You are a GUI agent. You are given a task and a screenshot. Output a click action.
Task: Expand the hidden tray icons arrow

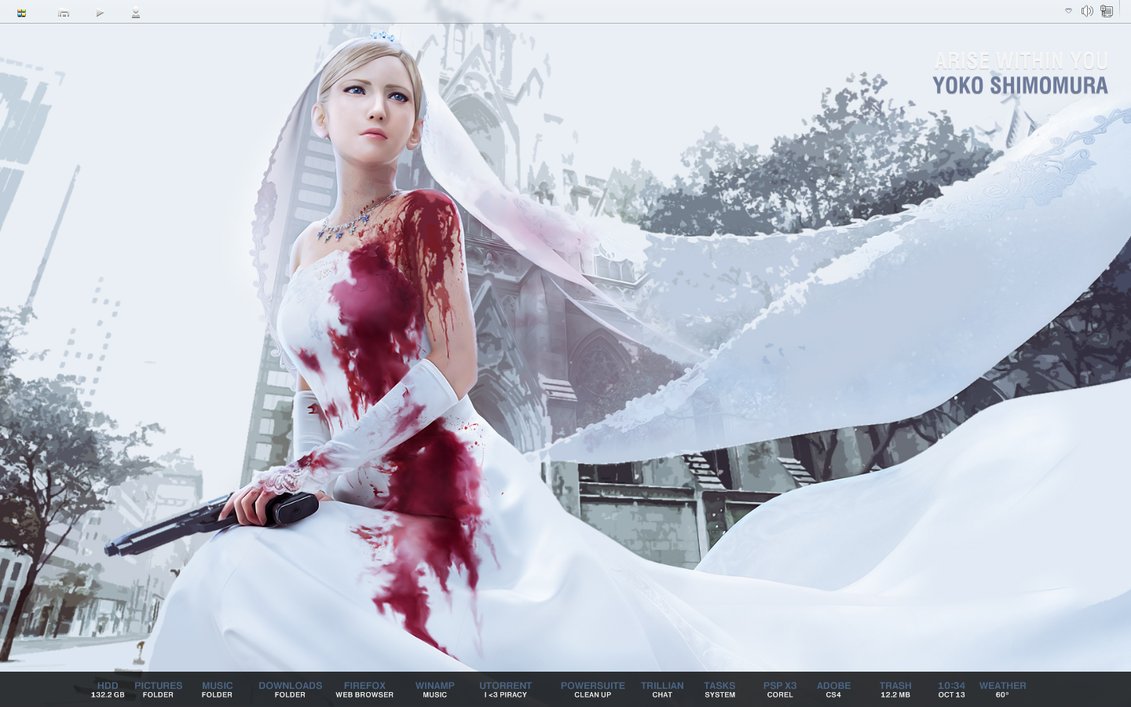click(x=1068, y=11)
